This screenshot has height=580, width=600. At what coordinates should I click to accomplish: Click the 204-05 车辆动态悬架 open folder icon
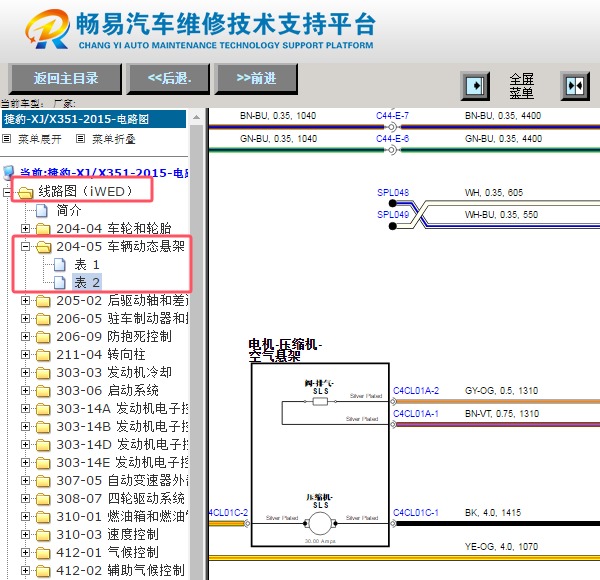coord(43,247)
